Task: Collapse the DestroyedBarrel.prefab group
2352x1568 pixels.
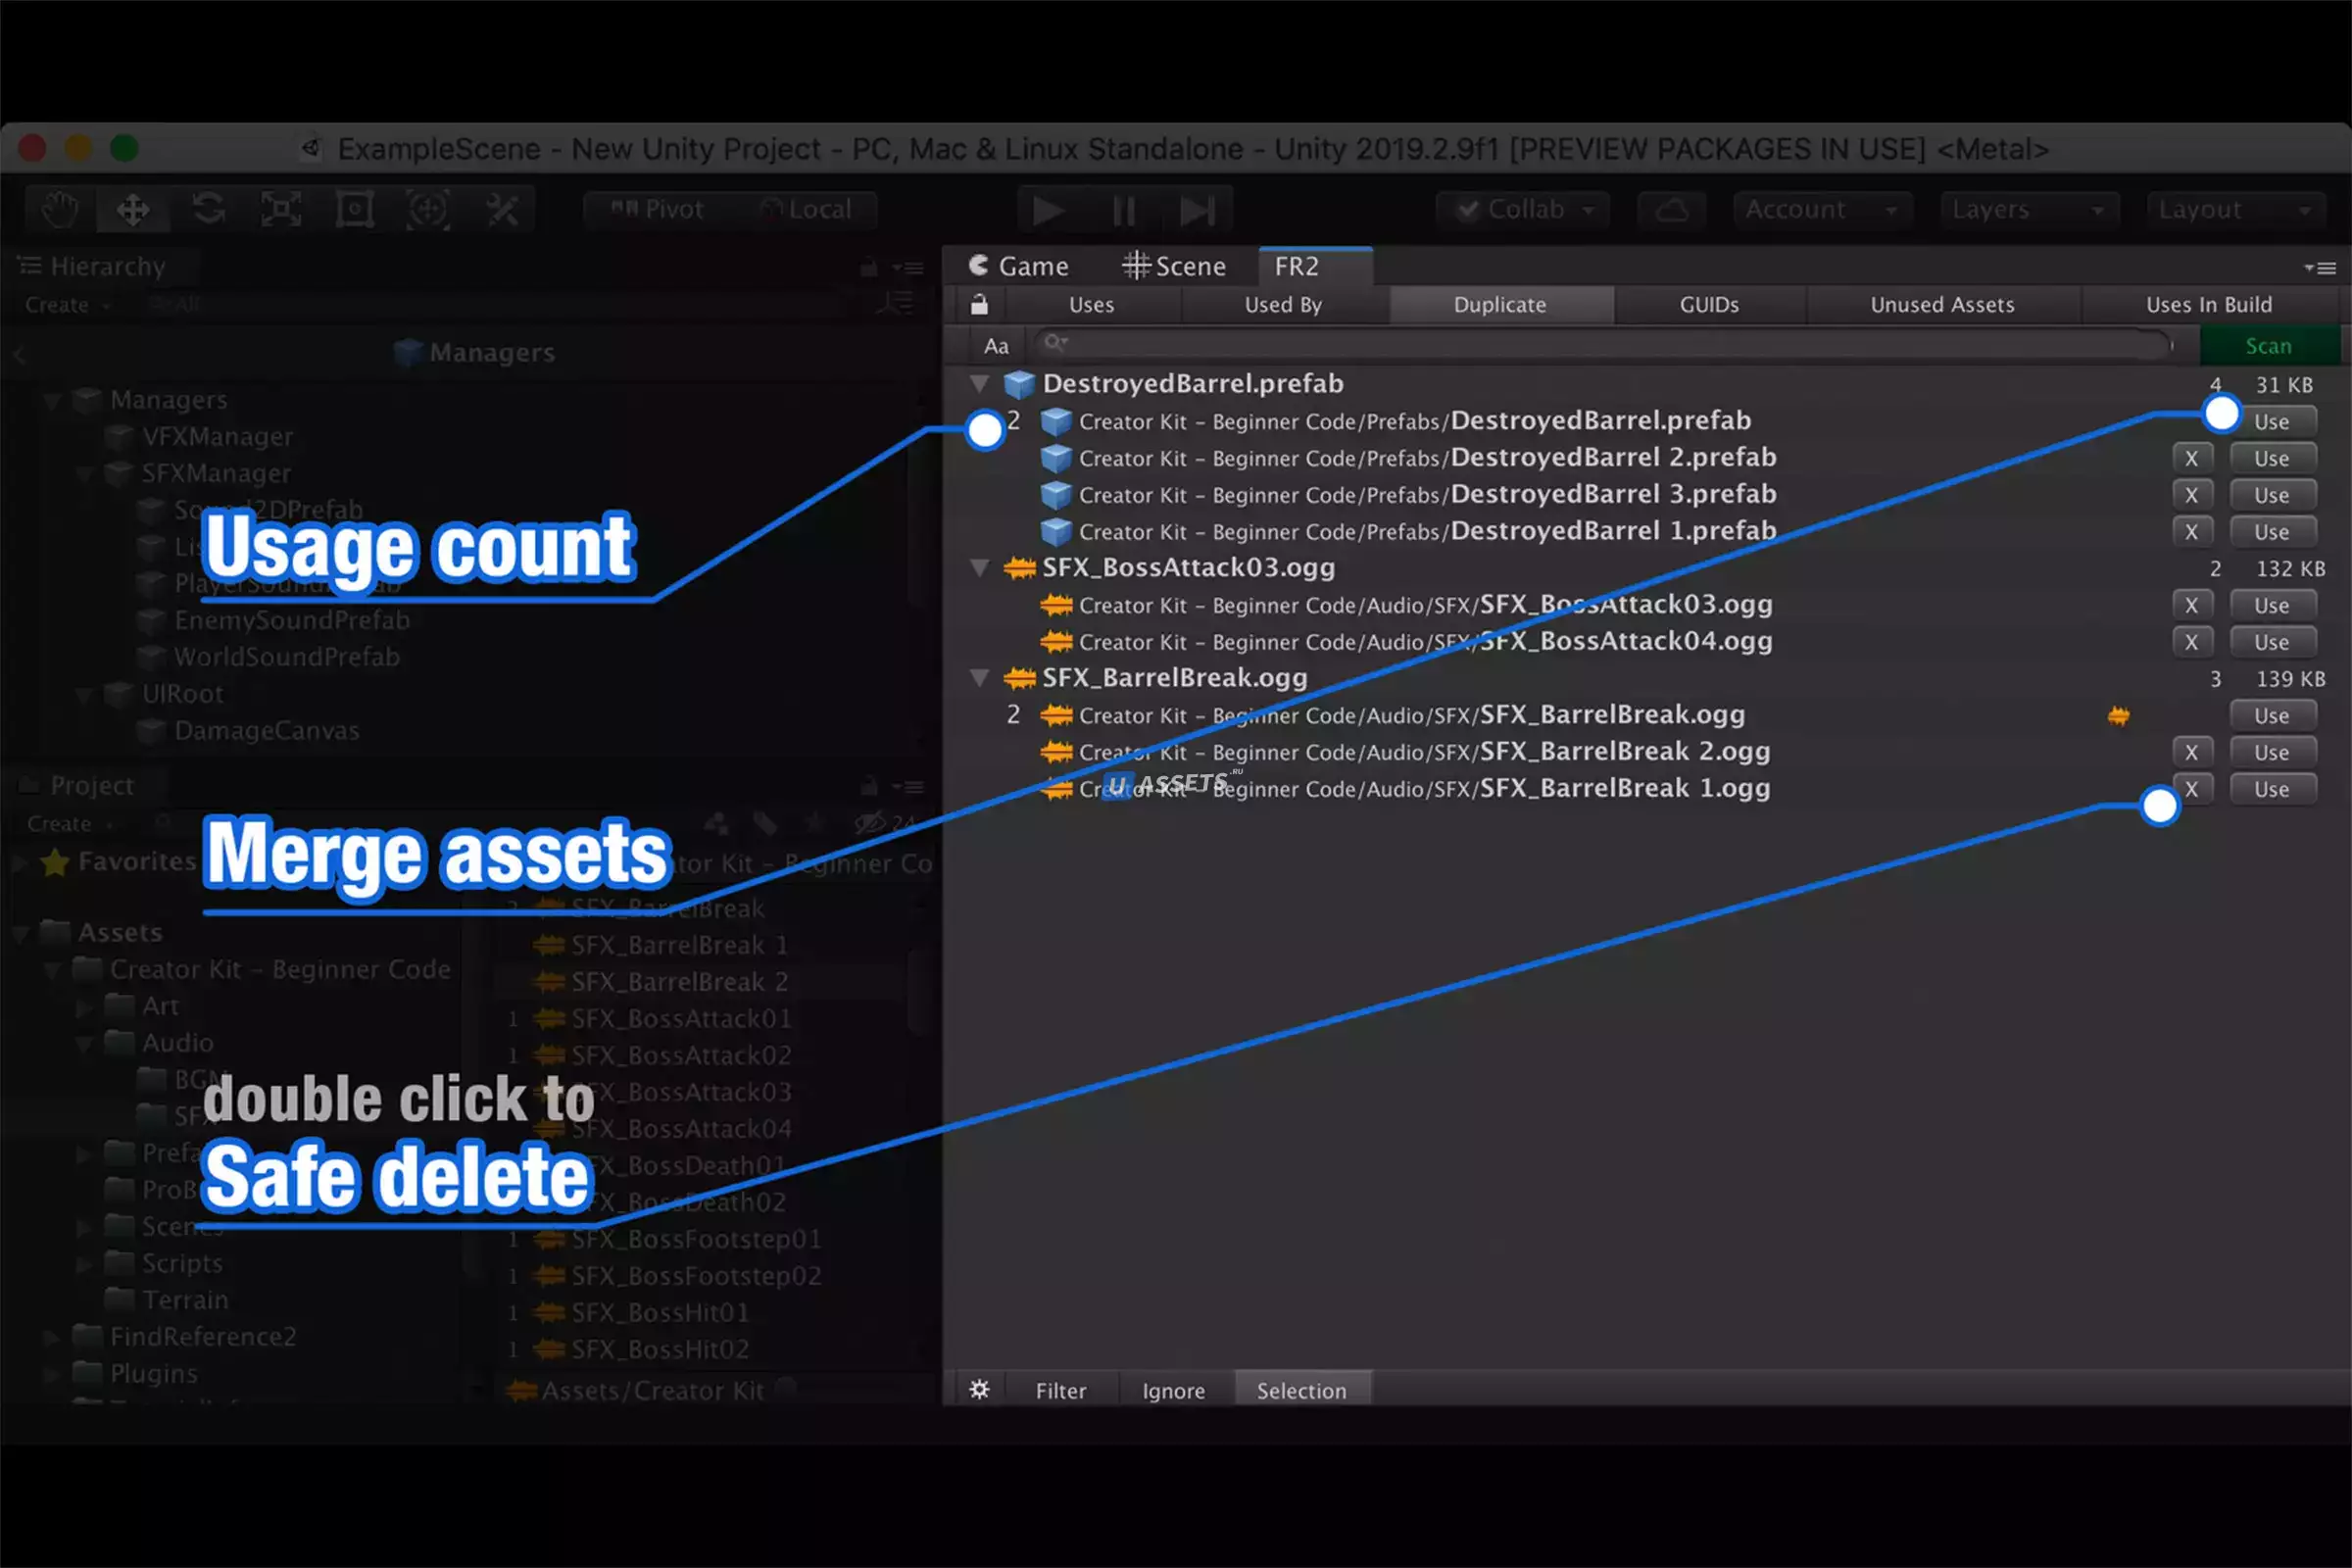Action: 980,384
